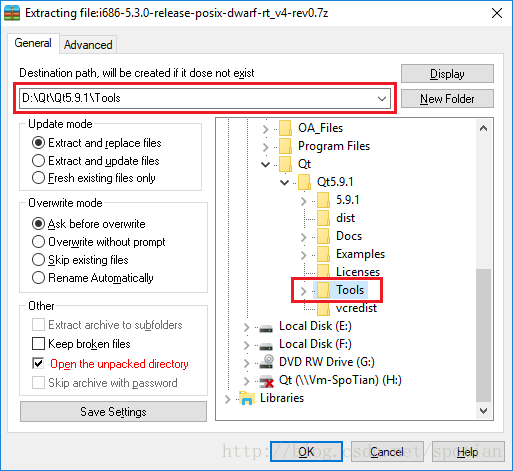Image resolution: width=513 pixels, height=471 pixels.
Task: Expand the DVD RW Drive (G:) node
Action: click(247, 363)
